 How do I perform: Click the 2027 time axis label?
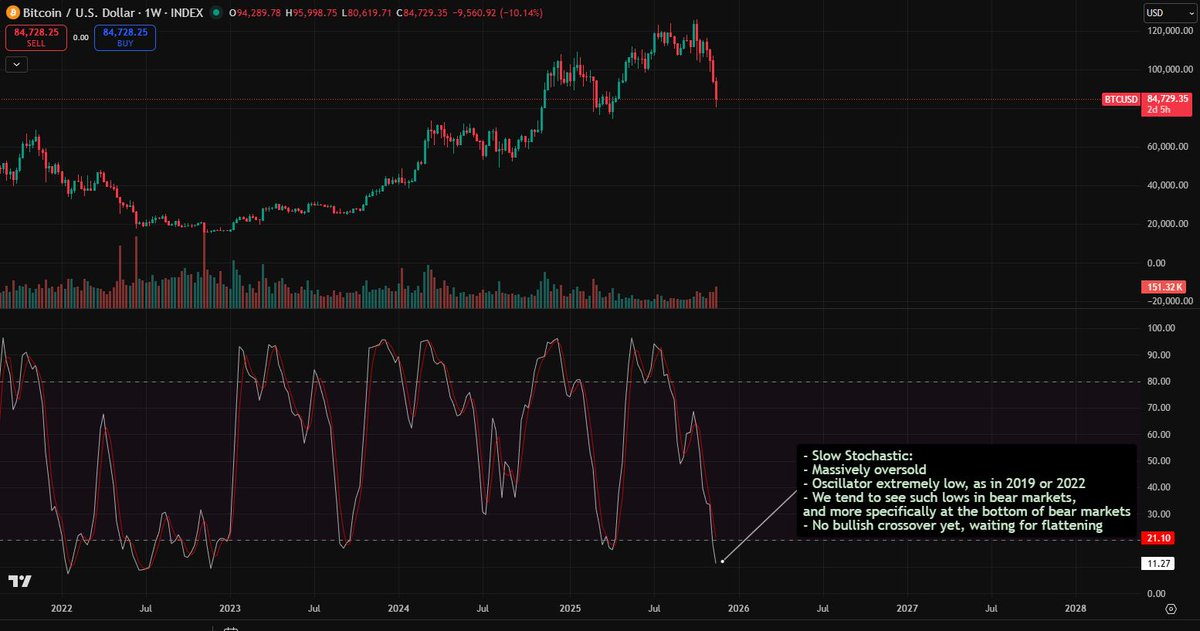click(x=907, y=607)
